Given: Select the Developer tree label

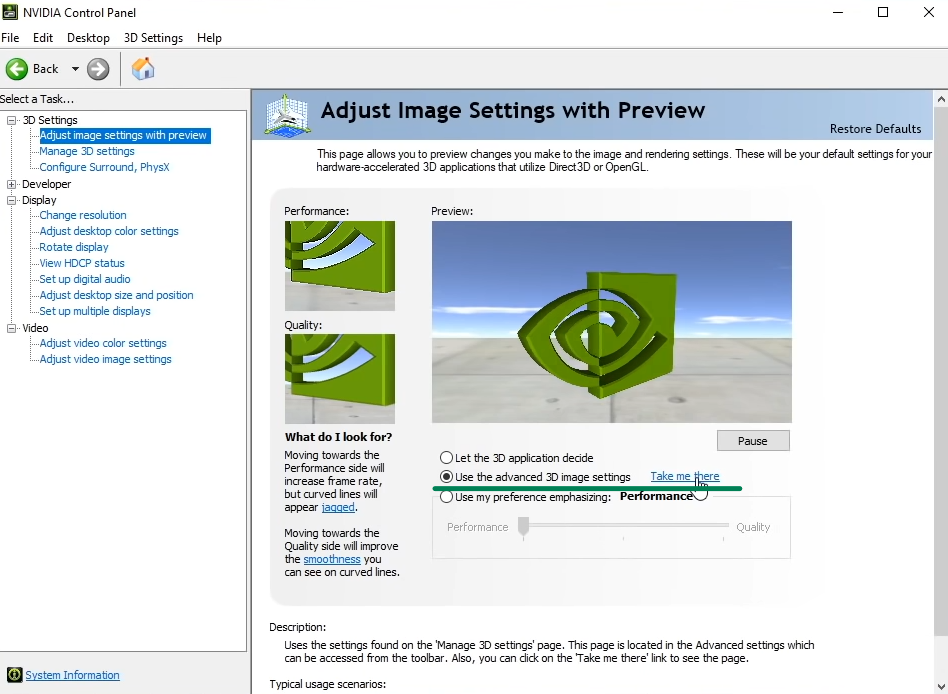Looking at the screenshot, I should coord(47,184).
